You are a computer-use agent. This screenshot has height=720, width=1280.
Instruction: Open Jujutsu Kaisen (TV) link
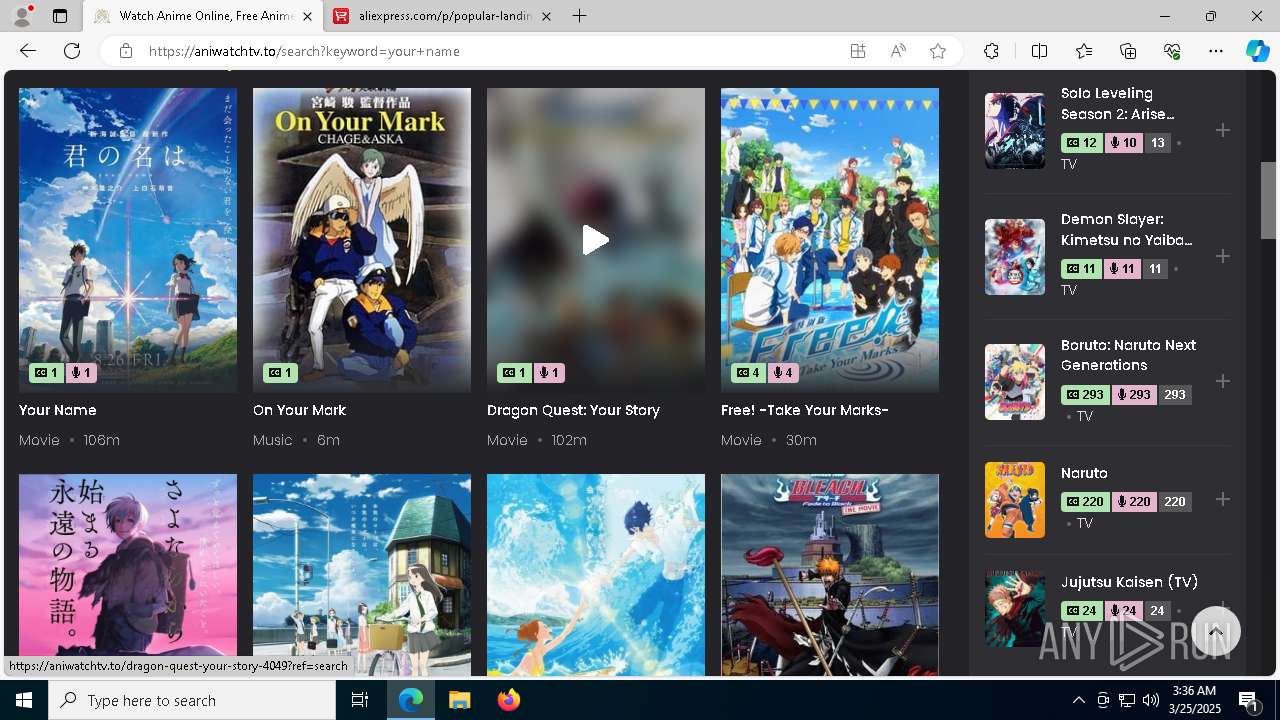point(1129,582)
